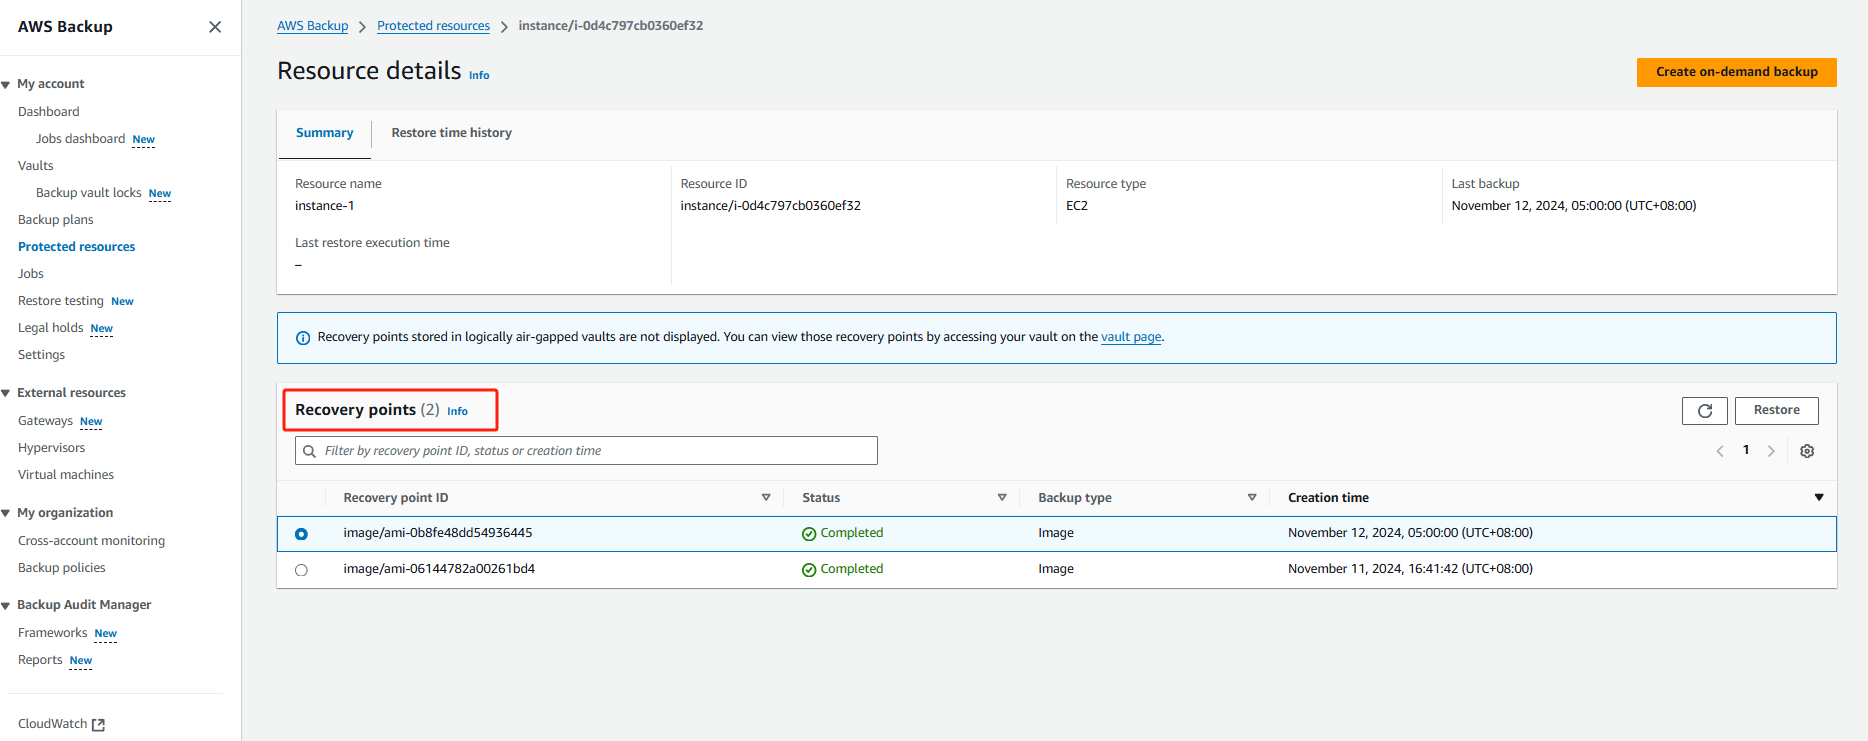
Task: Collapse the My organization section
Action: point(6,514)
